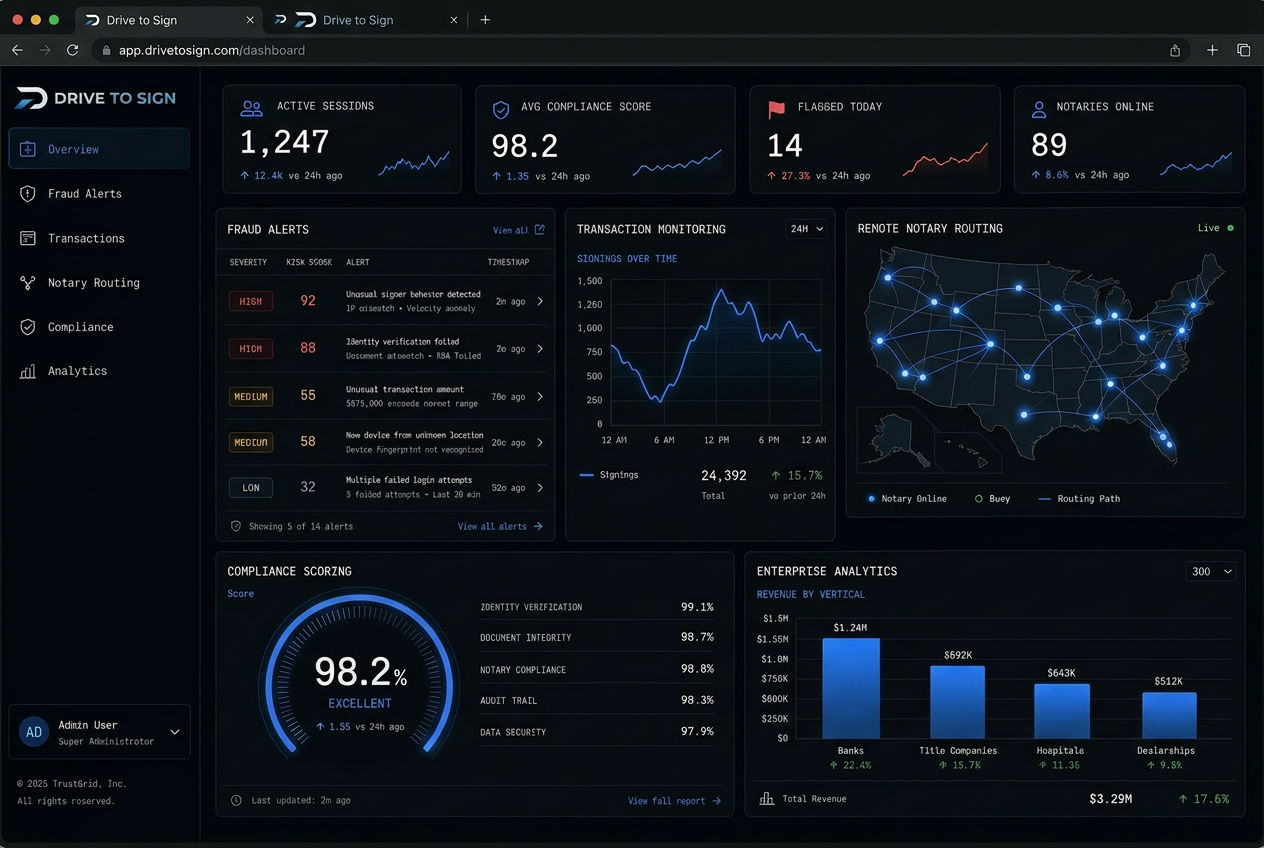Viewport: 1264px width, 848px height.
Task: Click the browser share icon
Action: click(x=1175, y=50)
